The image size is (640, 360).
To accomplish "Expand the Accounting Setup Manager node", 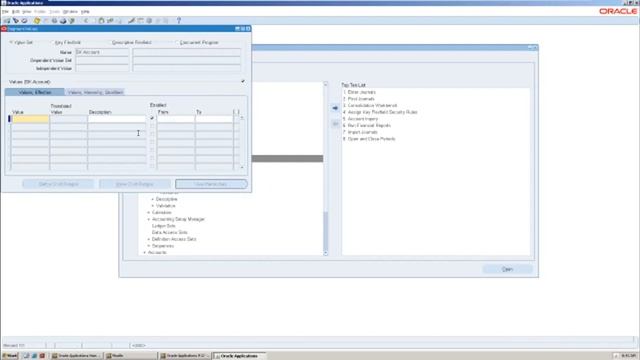I will coord(149,219).
